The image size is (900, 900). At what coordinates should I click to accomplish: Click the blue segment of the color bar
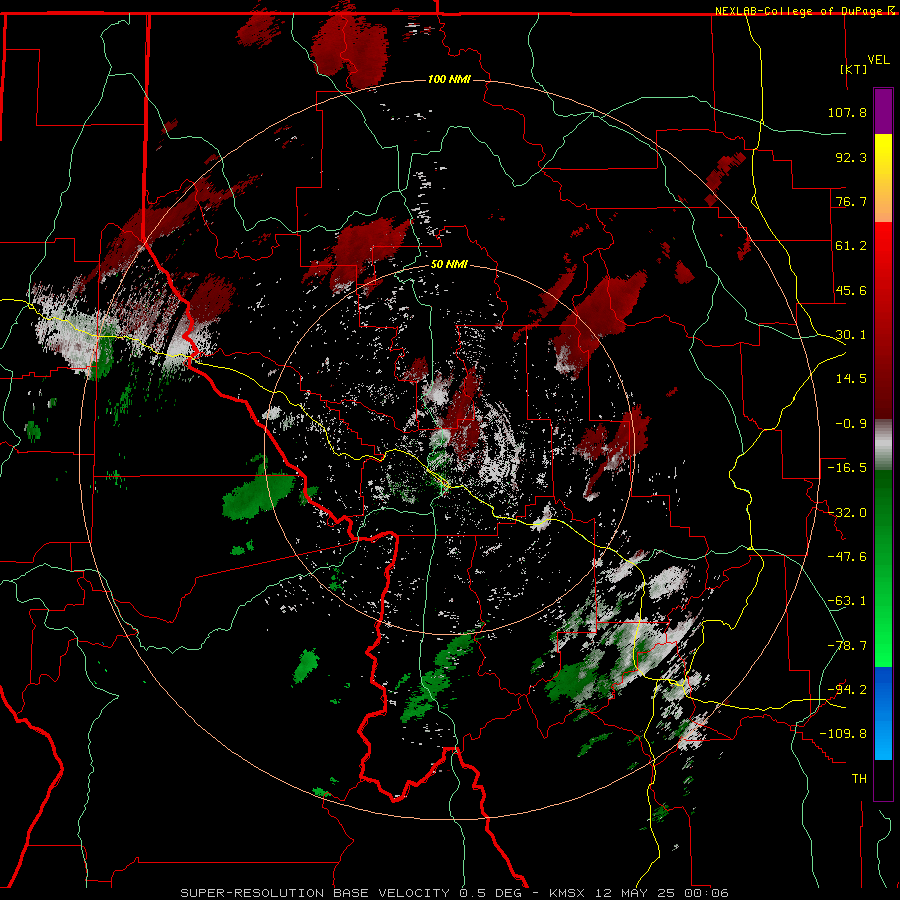pyautogui.click(x=883, y=713)
